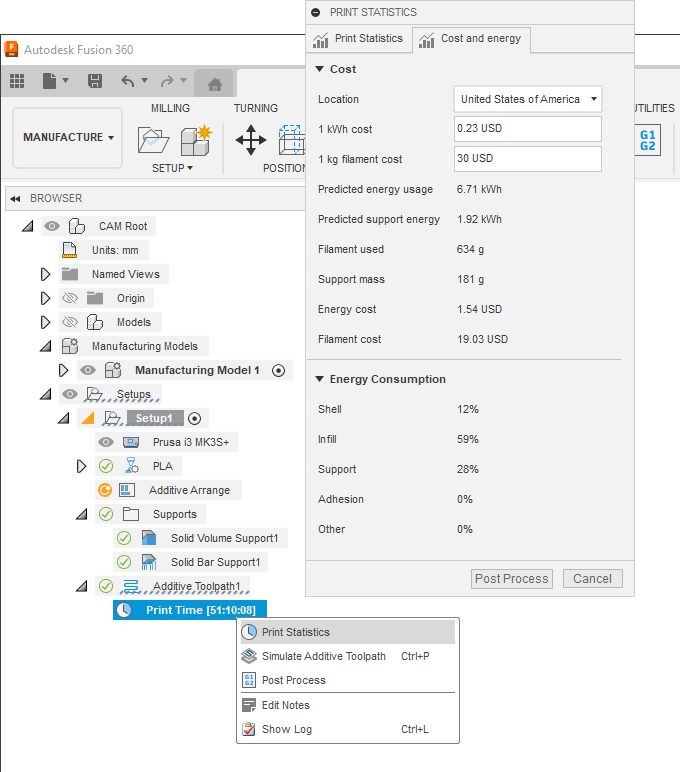Choose Simulate Additive Toolpath menu item

[x=348, y=656]
